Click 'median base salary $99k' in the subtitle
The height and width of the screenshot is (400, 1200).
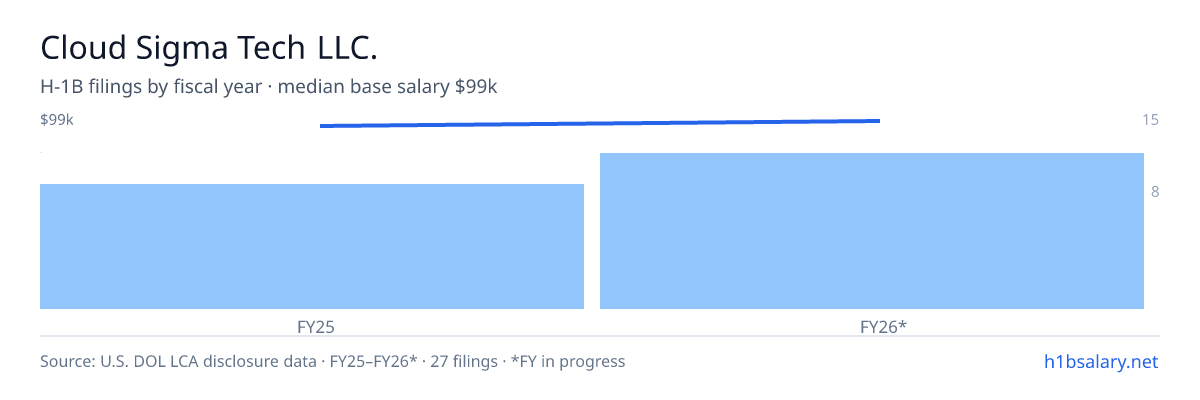[387, 87]
